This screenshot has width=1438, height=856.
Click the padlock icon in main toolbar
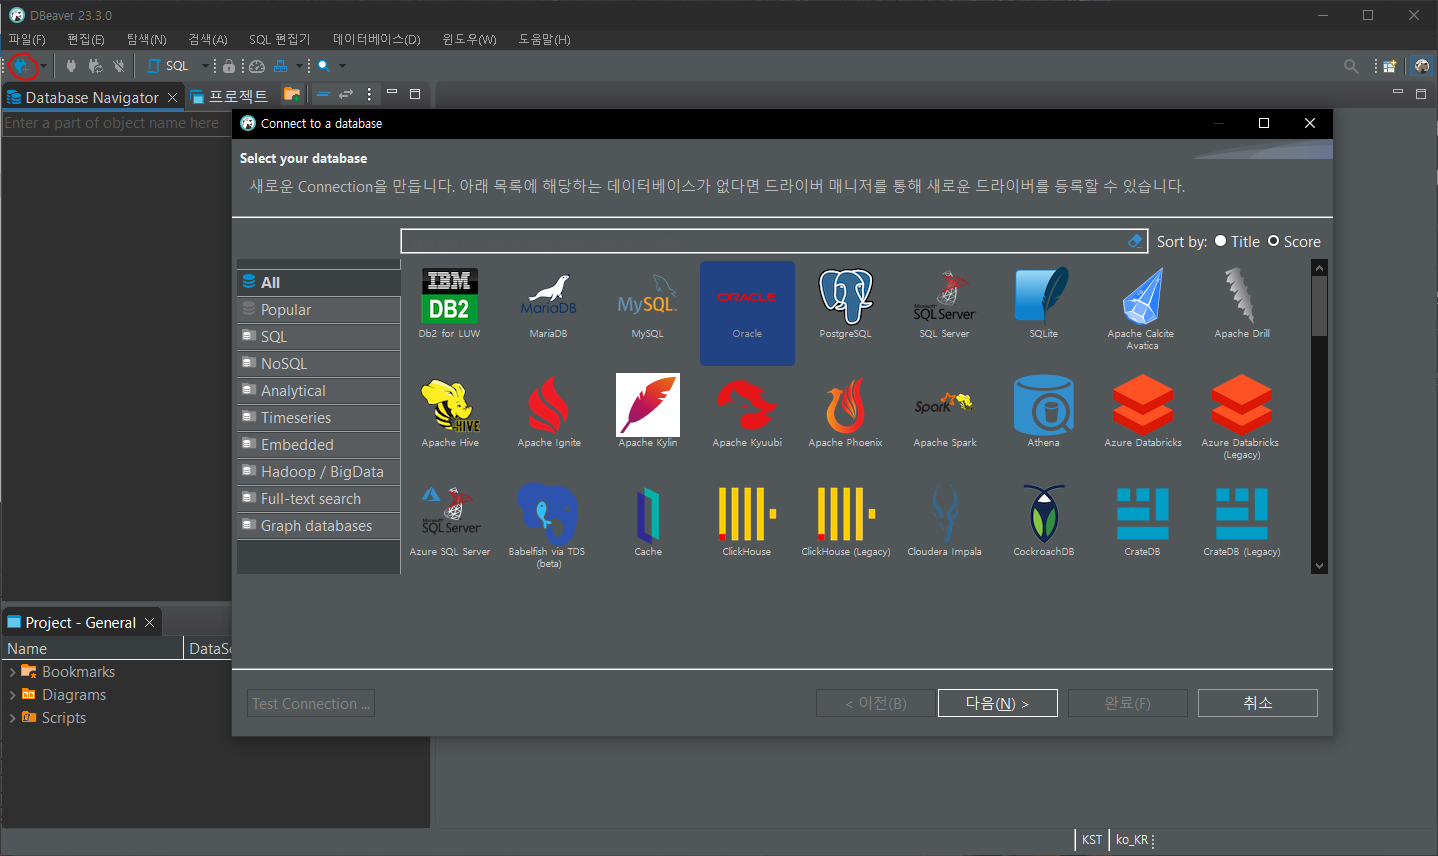click(229, 66)
